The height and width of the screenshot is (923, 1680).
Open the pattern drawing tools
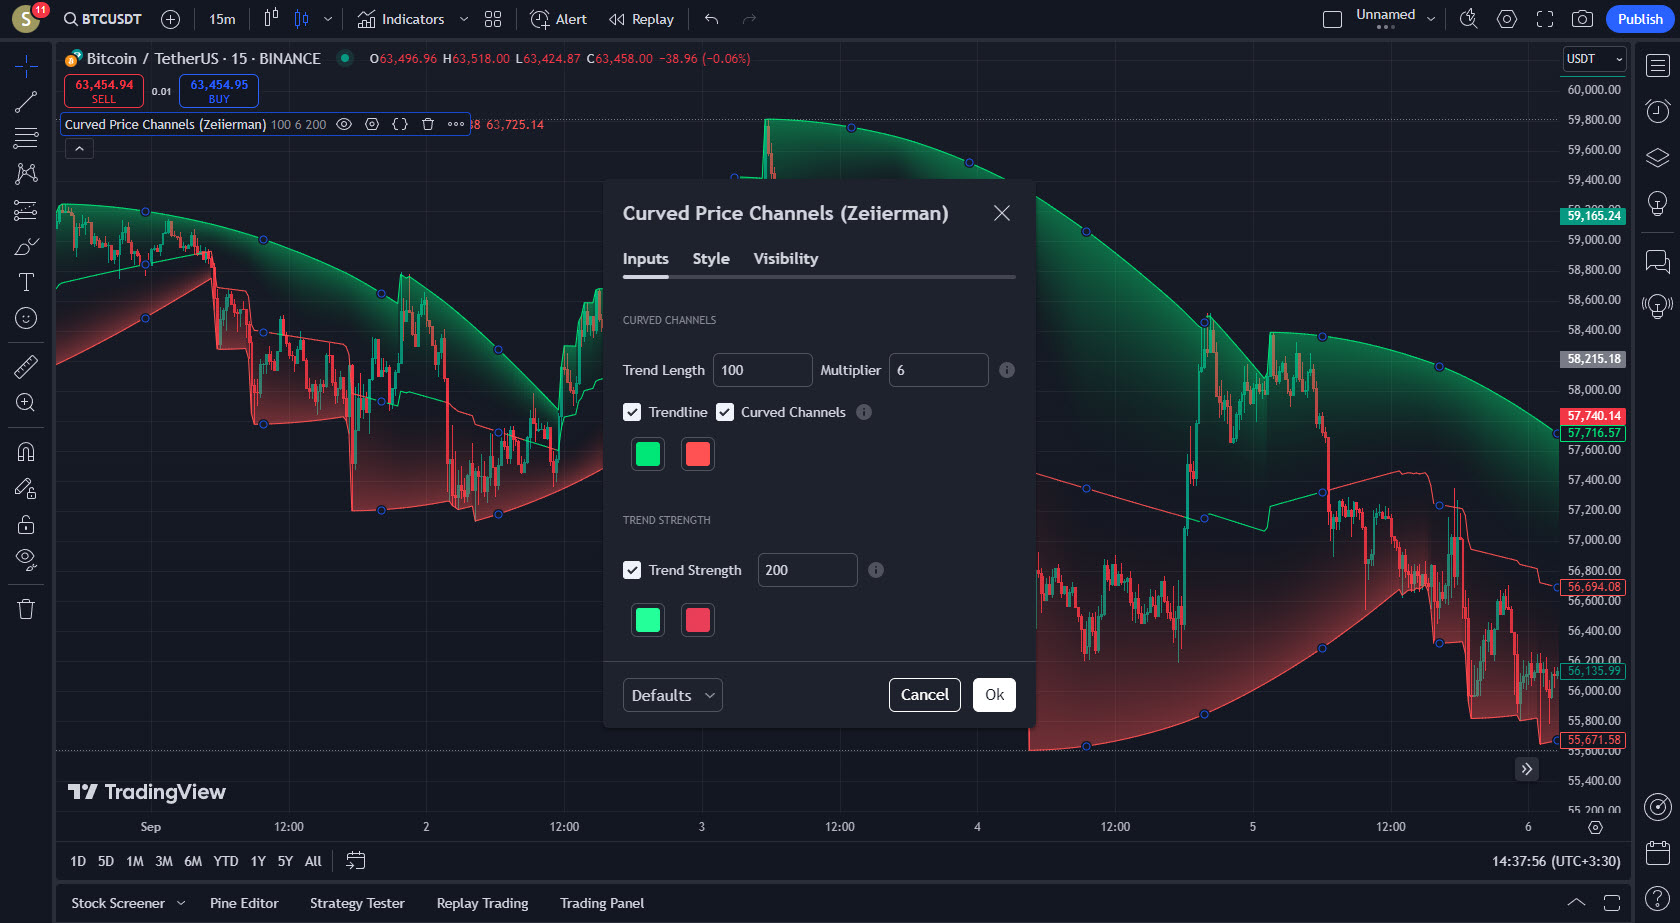point(26,174)
